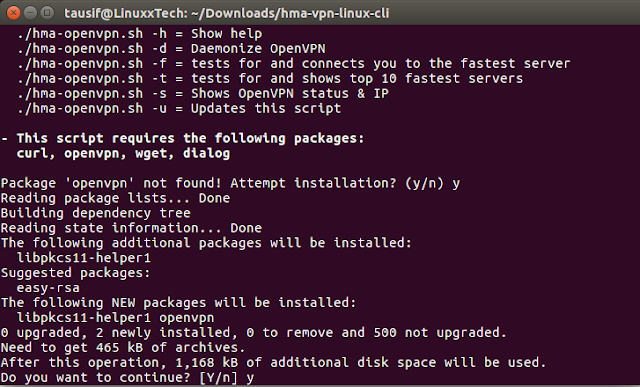Close the terminal window
This screenshot has width=640, height=387.
click(13, 13)
